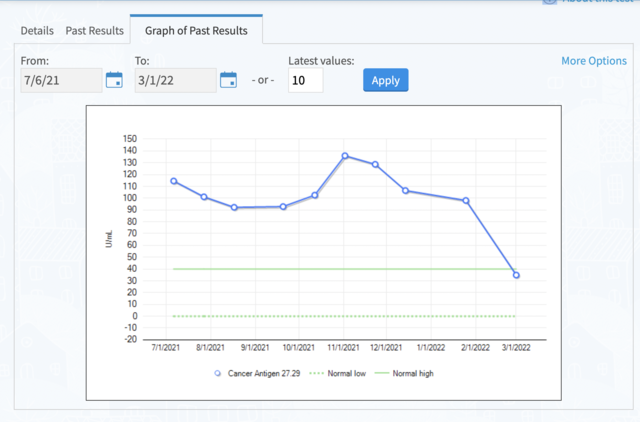Click the Normal high legend entry
Screen dimensions: 640x422
coord(404,373)
